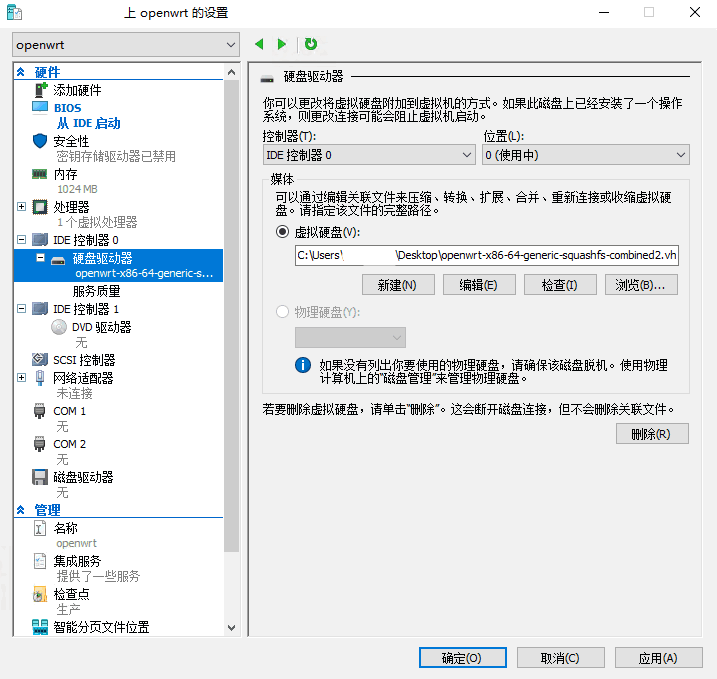717x679 pixels.
Task: Click the 1024 MB memory value
Action: [77, 189]
